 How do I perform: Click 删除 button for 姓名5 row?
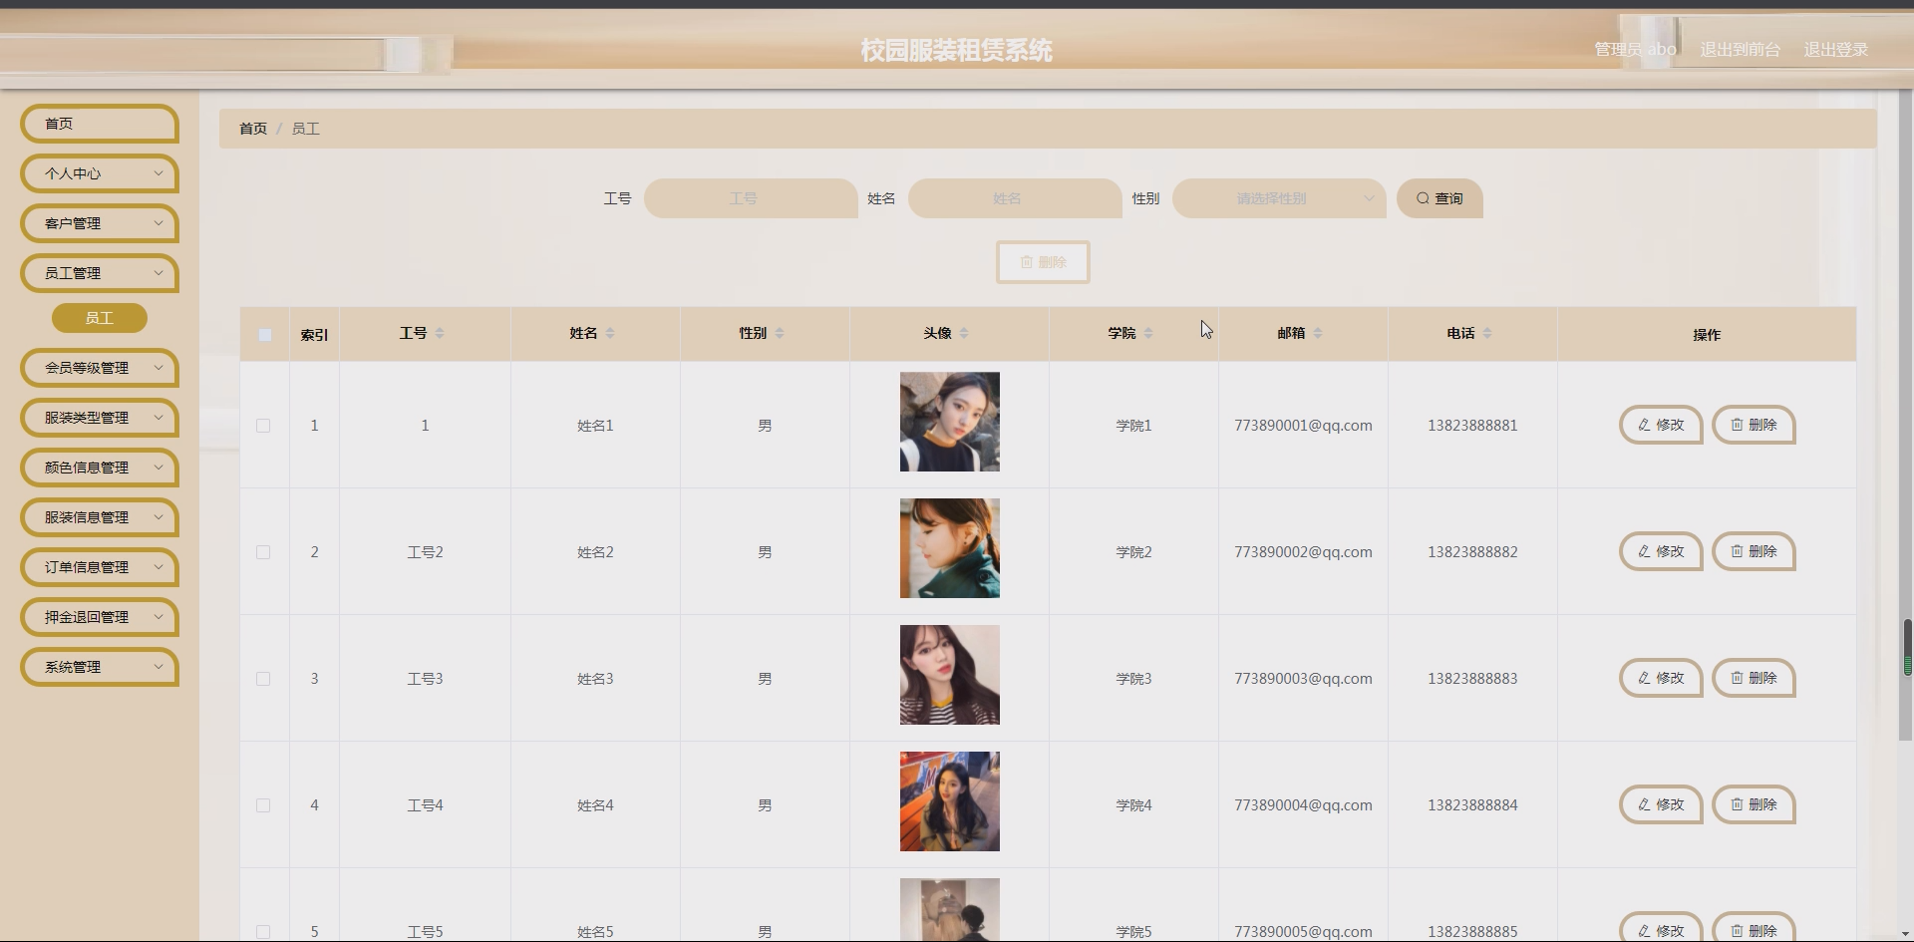click(x=1753, y=927)
